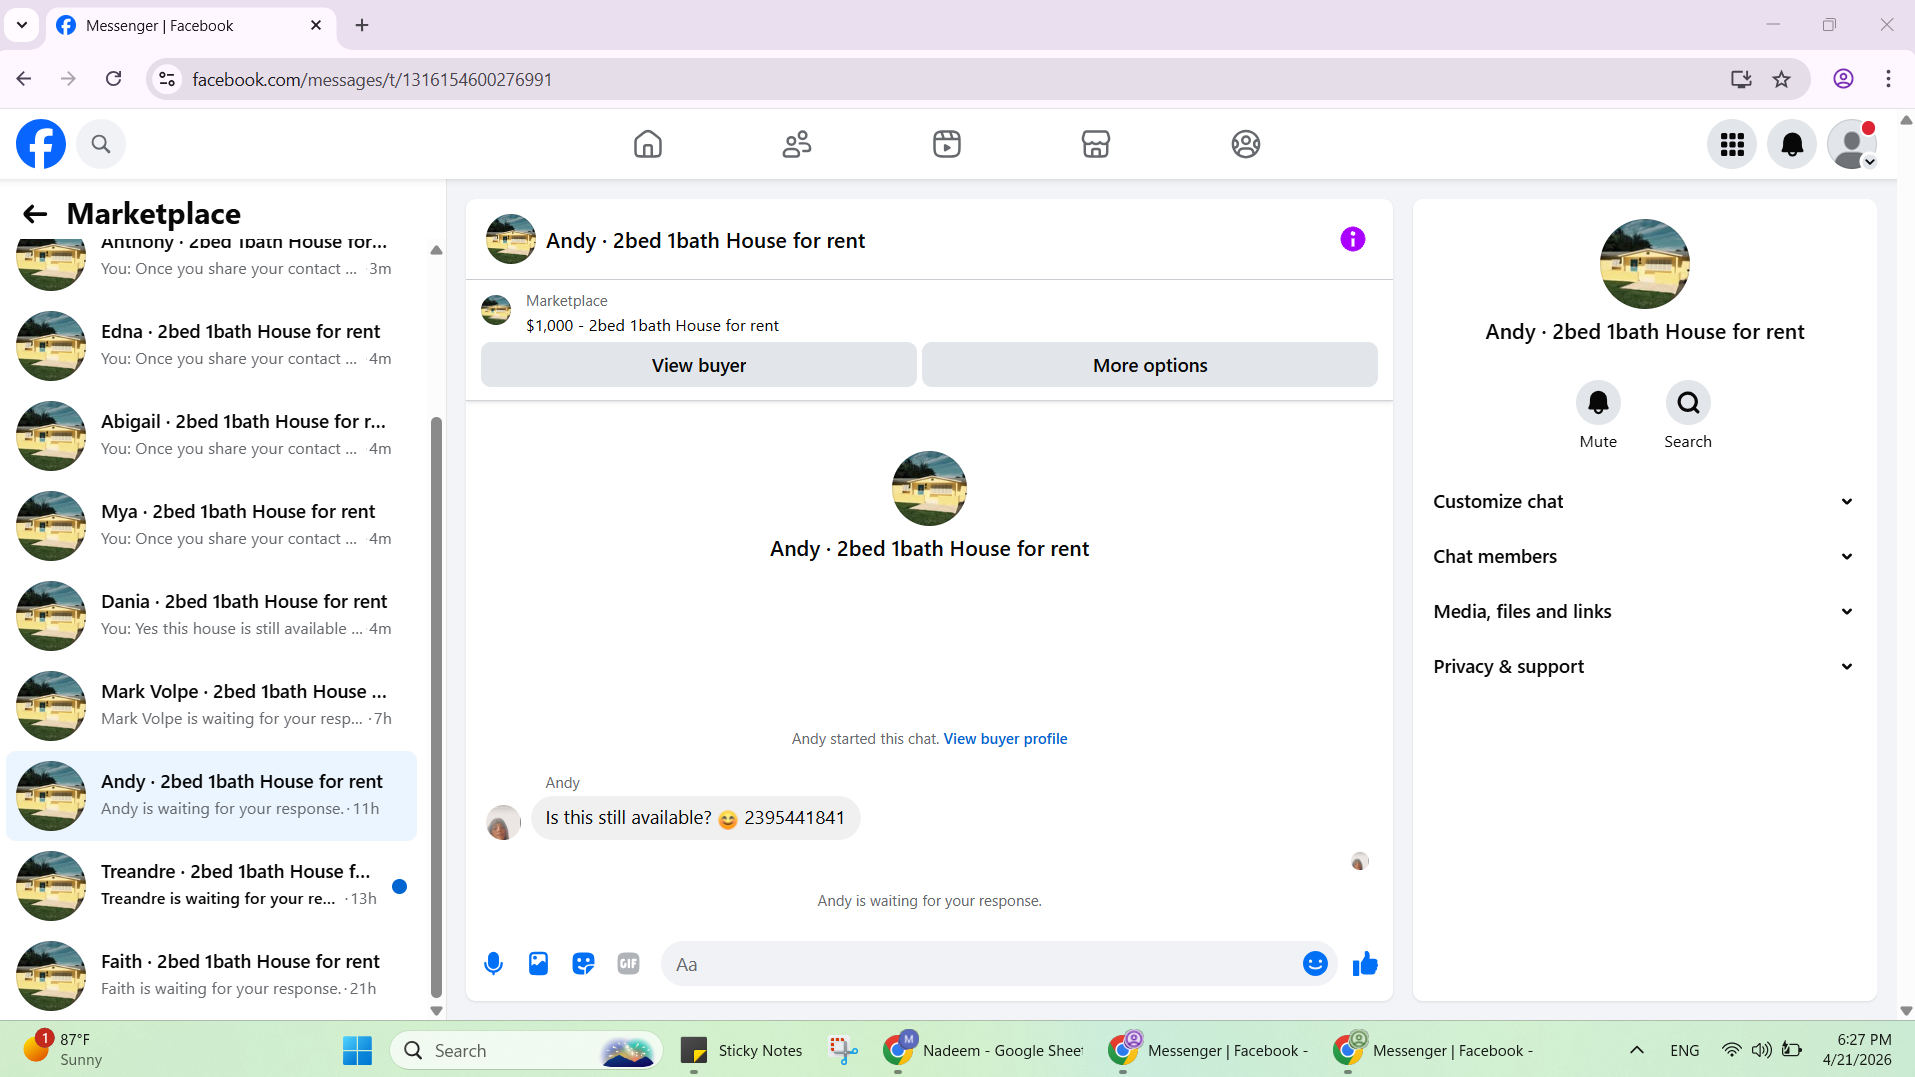Viewport: 1915px width, 1077px height.
Task: Open the View buyer profile link
Action: [x=1005, y=739]
